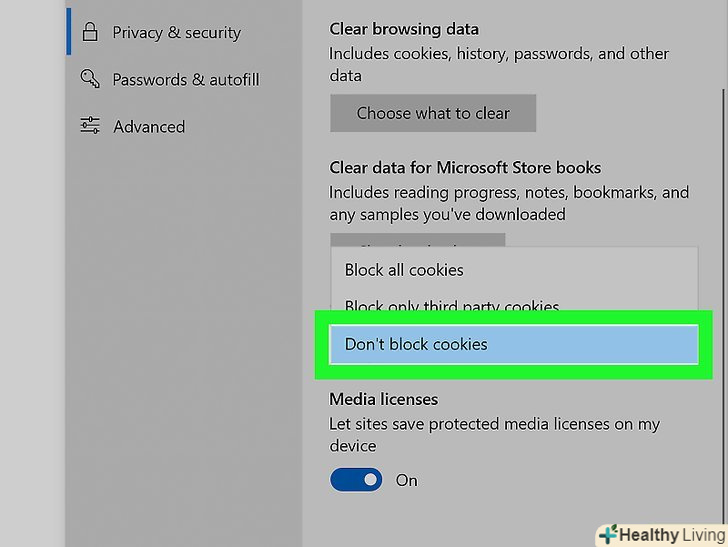Screen dimensions: 728x547
Task: Click the sliders icon beside Advanced
Action: pyautogui.click(x=90, y=126)
